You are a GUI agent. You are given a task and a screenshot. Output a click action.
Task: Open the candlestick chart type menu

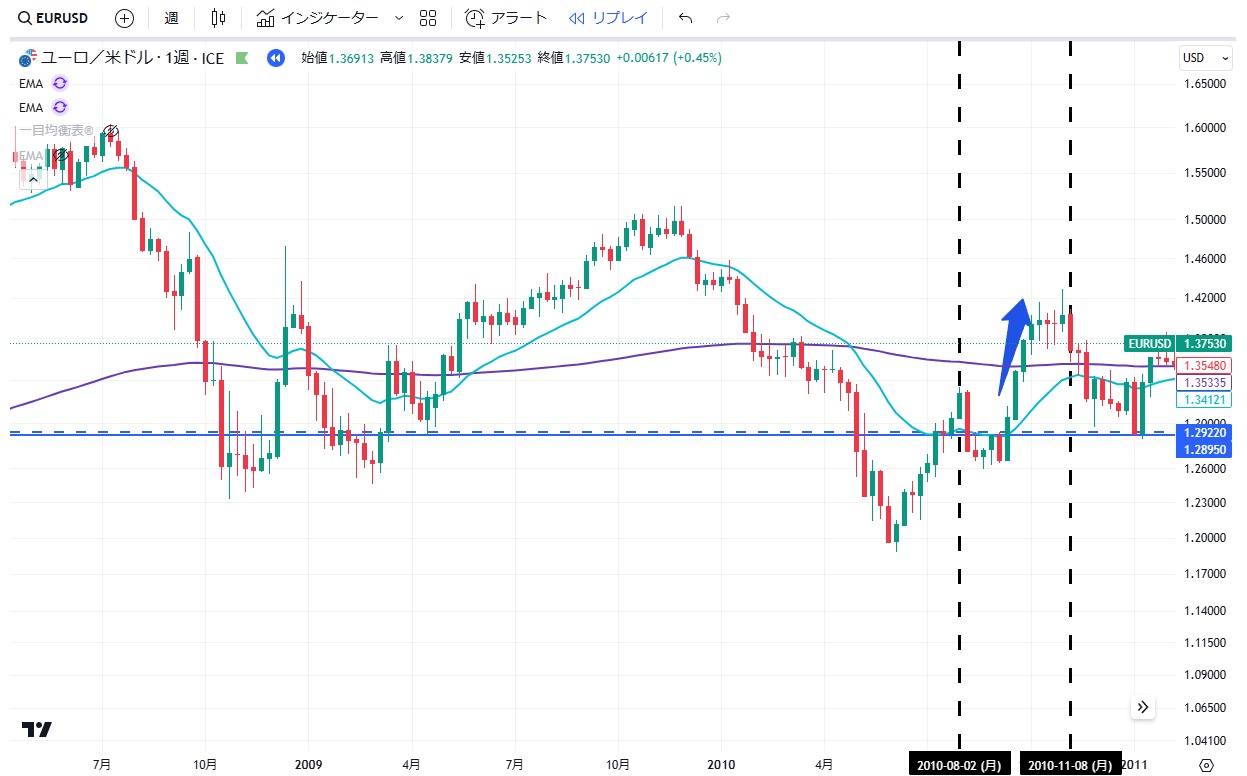[219, 18]
